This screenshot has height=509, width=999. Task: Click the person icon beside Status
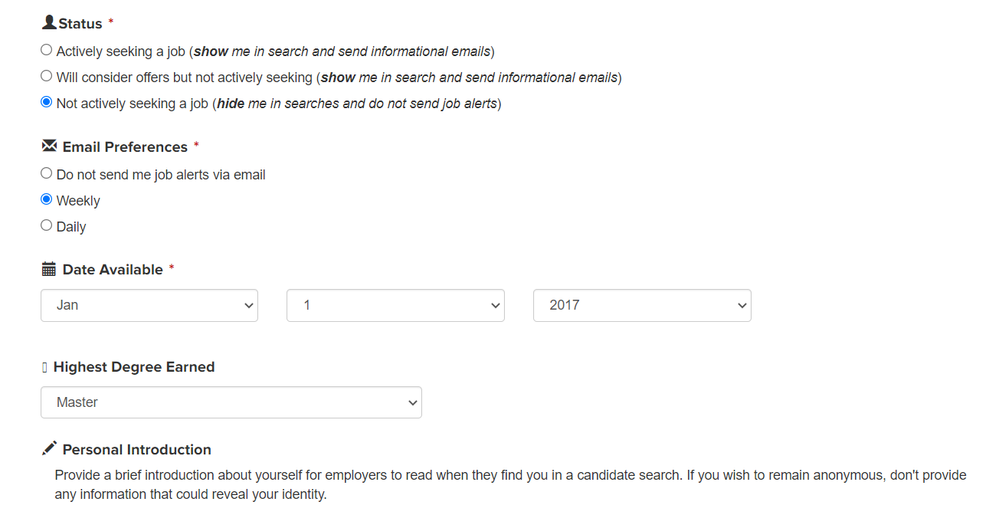[x=49, y=22]
